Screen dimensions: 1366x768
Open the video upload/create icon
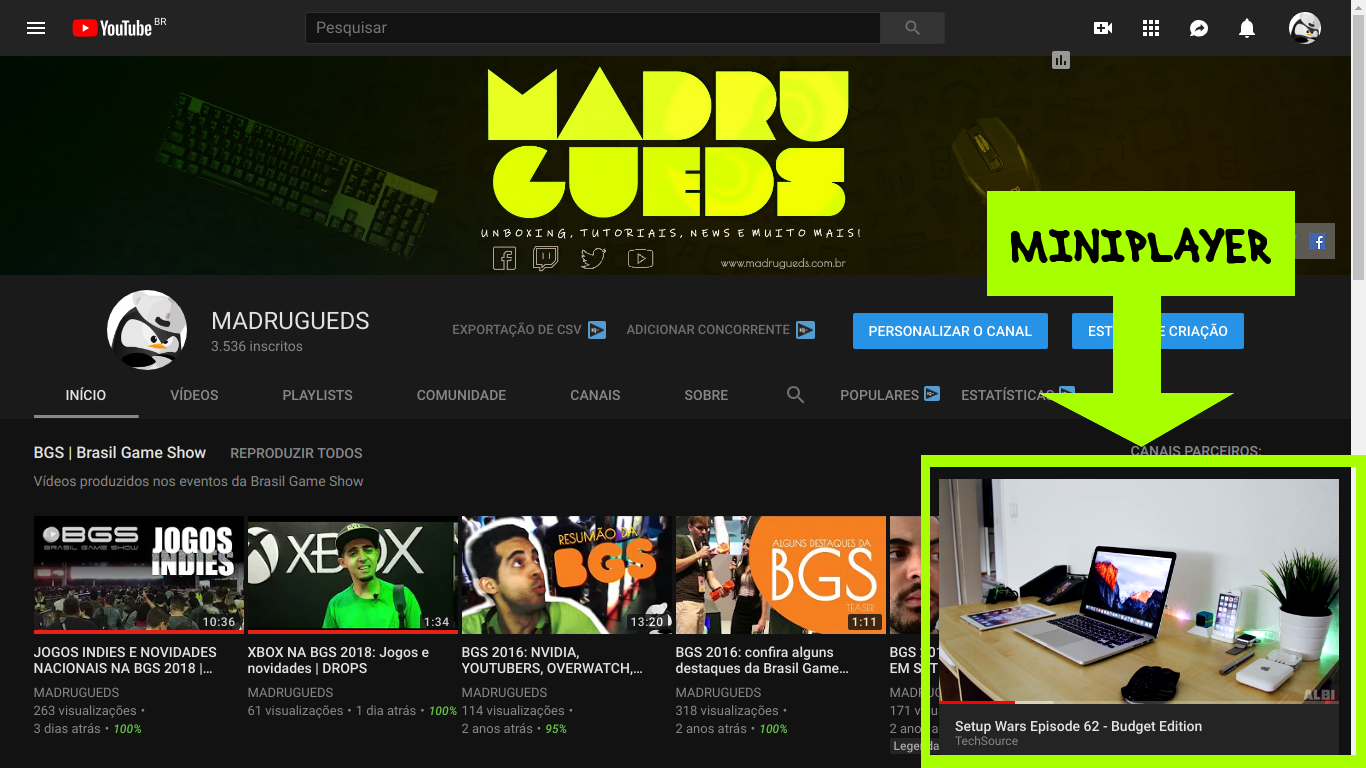[x=1102, y=27]
